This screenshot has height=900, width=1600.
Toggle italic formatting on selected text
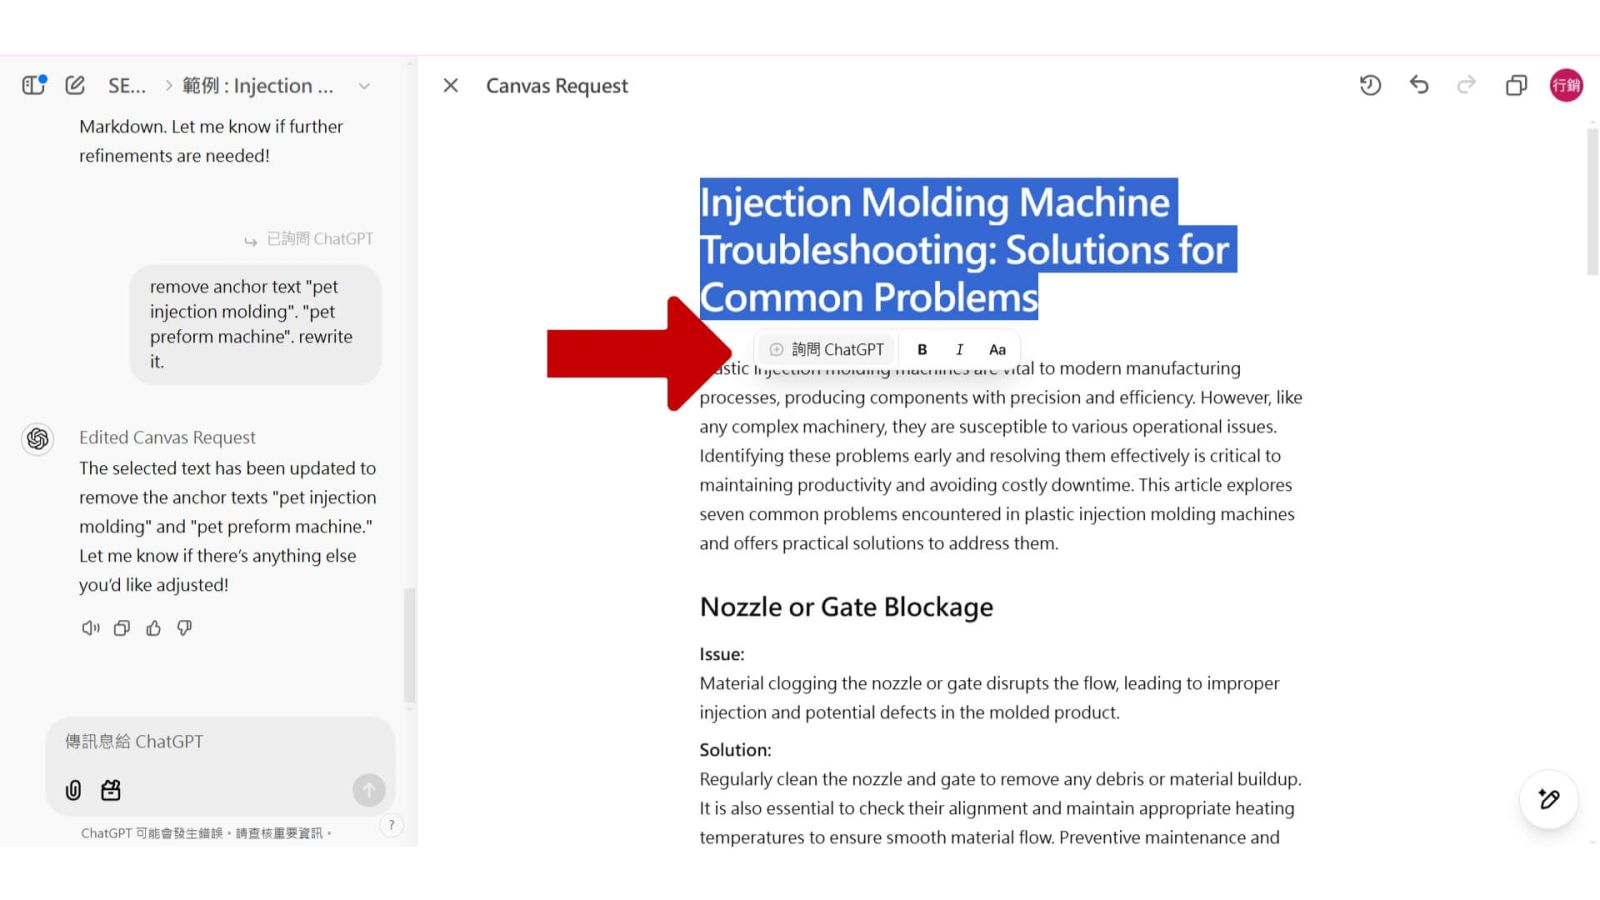pyautogui.click(x=959, y=349)
